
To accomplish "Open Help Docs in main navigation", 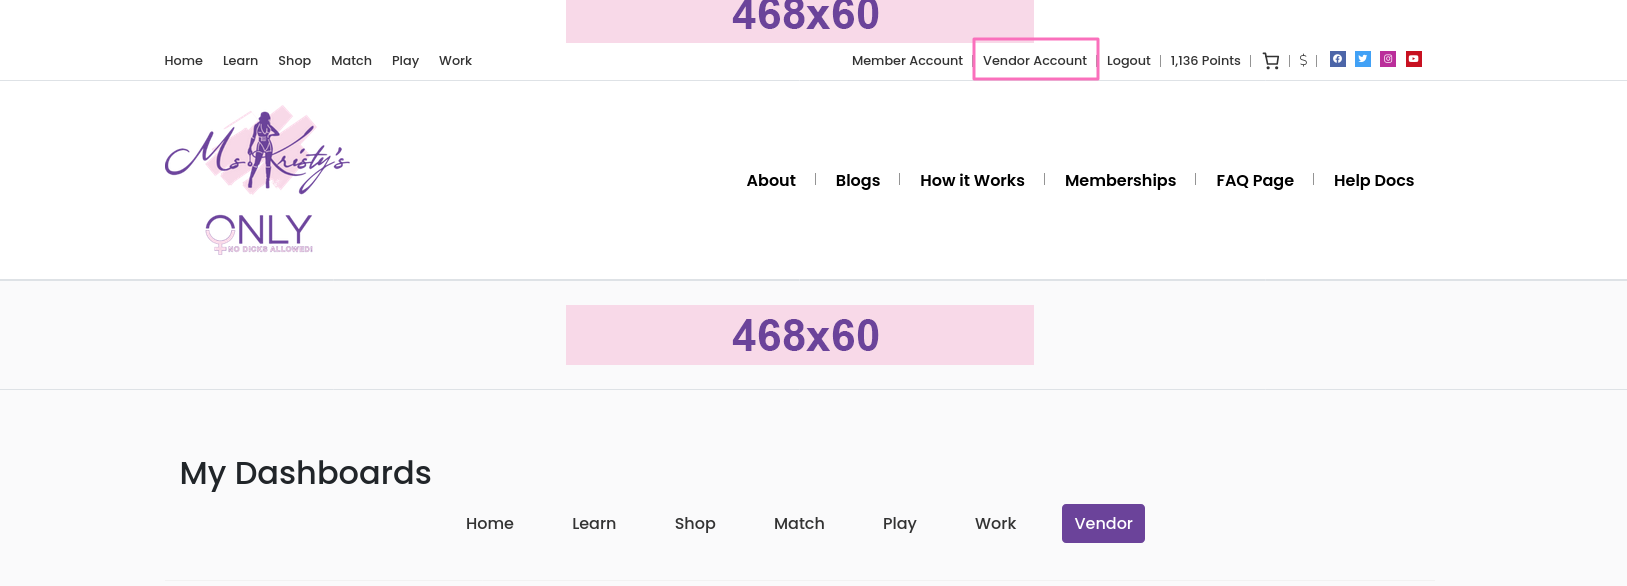I will [x=1374, y=181].
